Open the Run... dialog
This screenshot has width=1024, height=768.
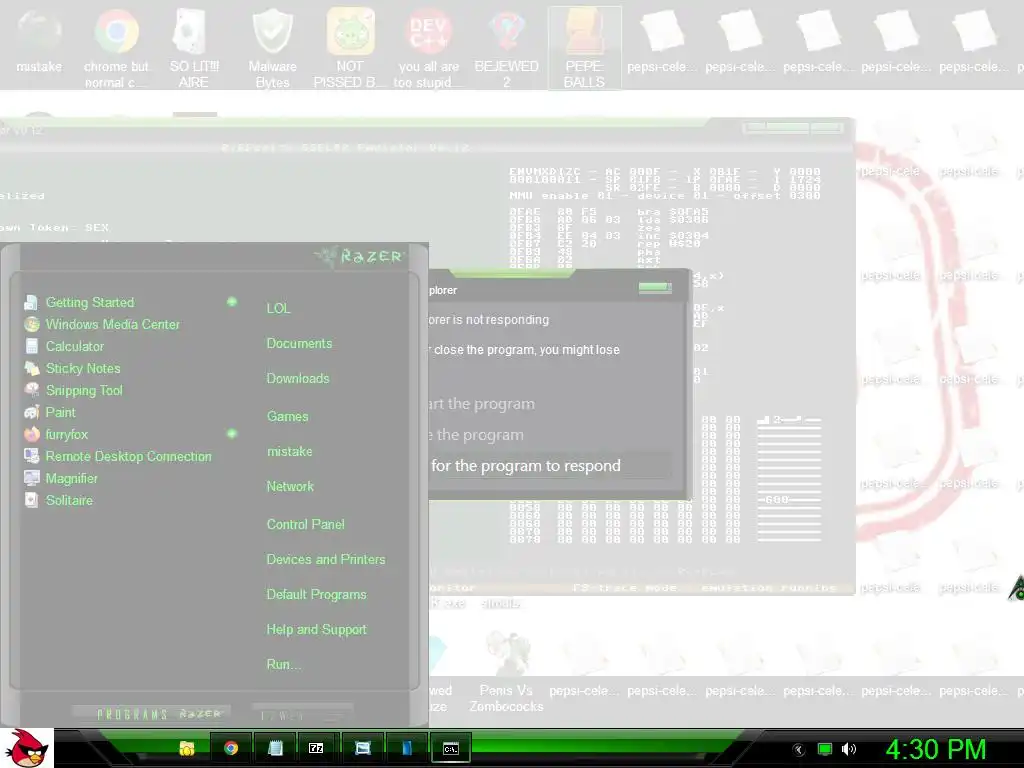click(x=283, y=665)
